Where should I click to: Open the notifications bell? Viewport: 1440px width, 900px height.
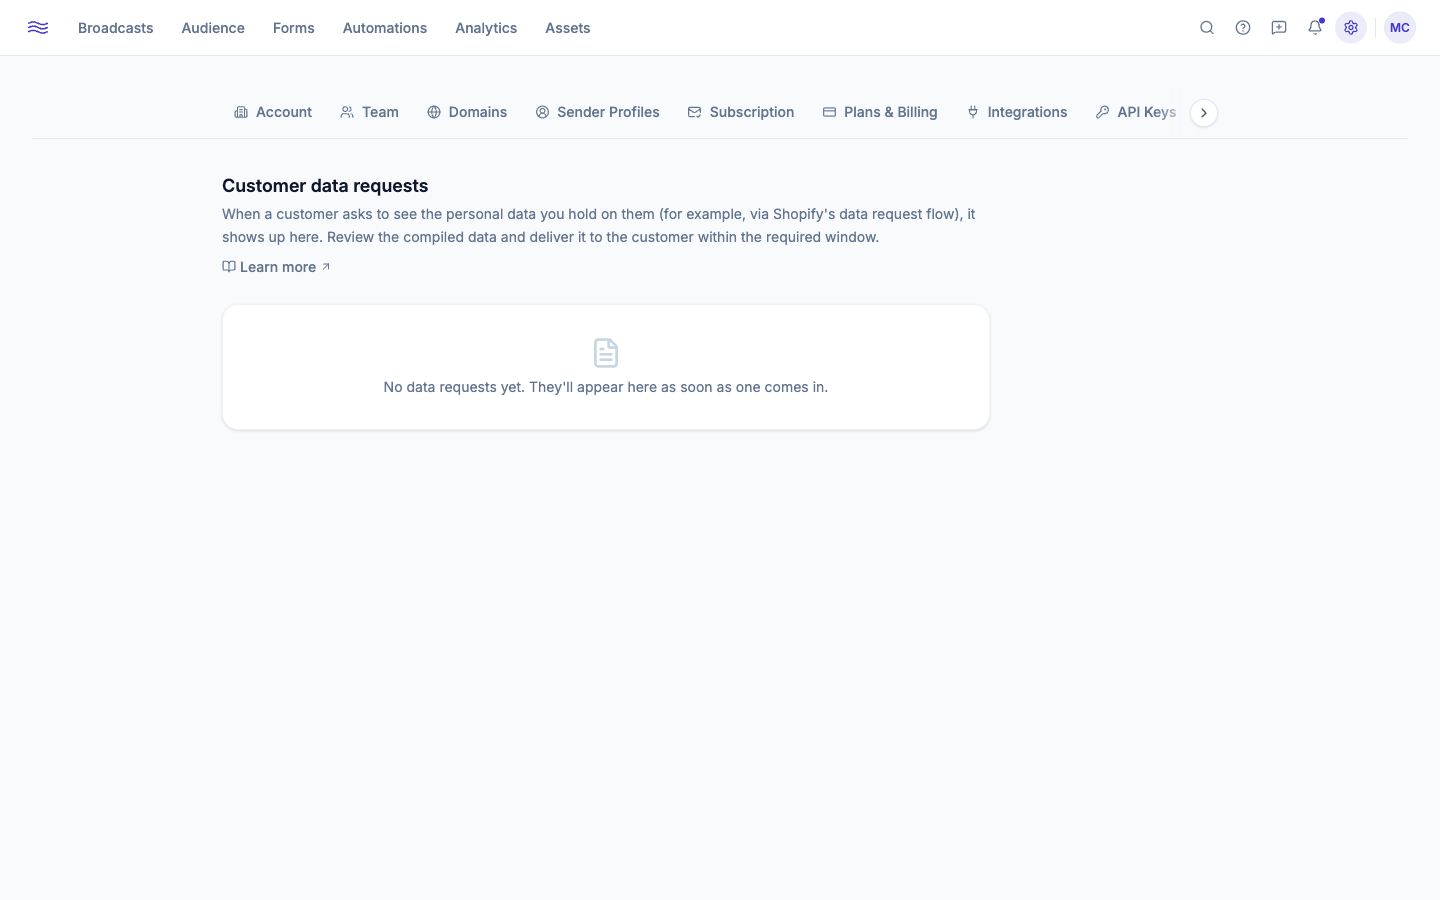coord(1315,28)
